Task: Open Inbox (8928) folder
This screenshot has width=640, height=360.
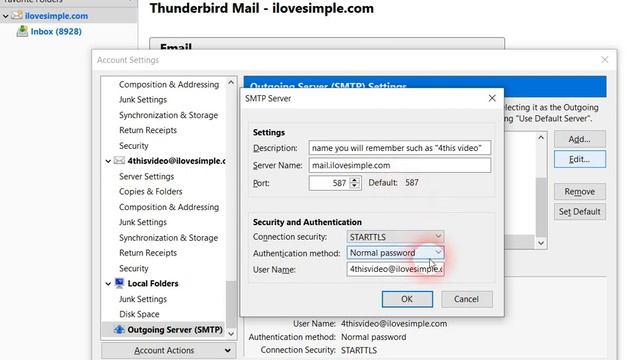Action: coord(56,31)
